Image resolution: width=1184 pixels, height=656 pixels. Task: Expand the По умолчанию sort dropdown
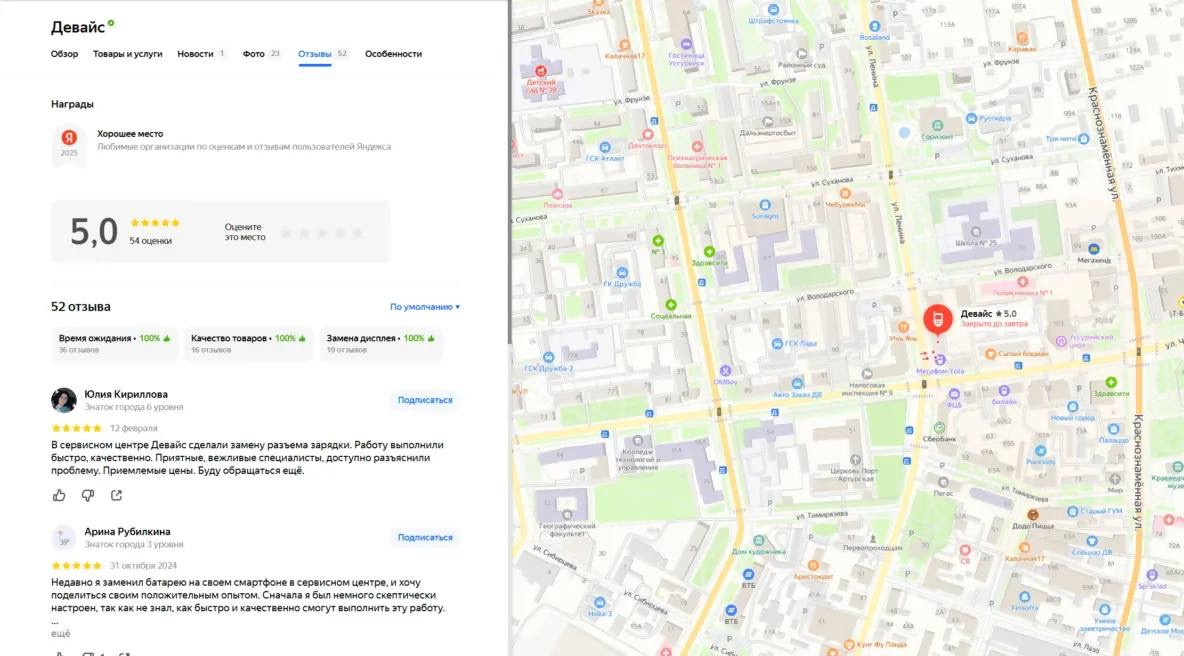(425, 306)
